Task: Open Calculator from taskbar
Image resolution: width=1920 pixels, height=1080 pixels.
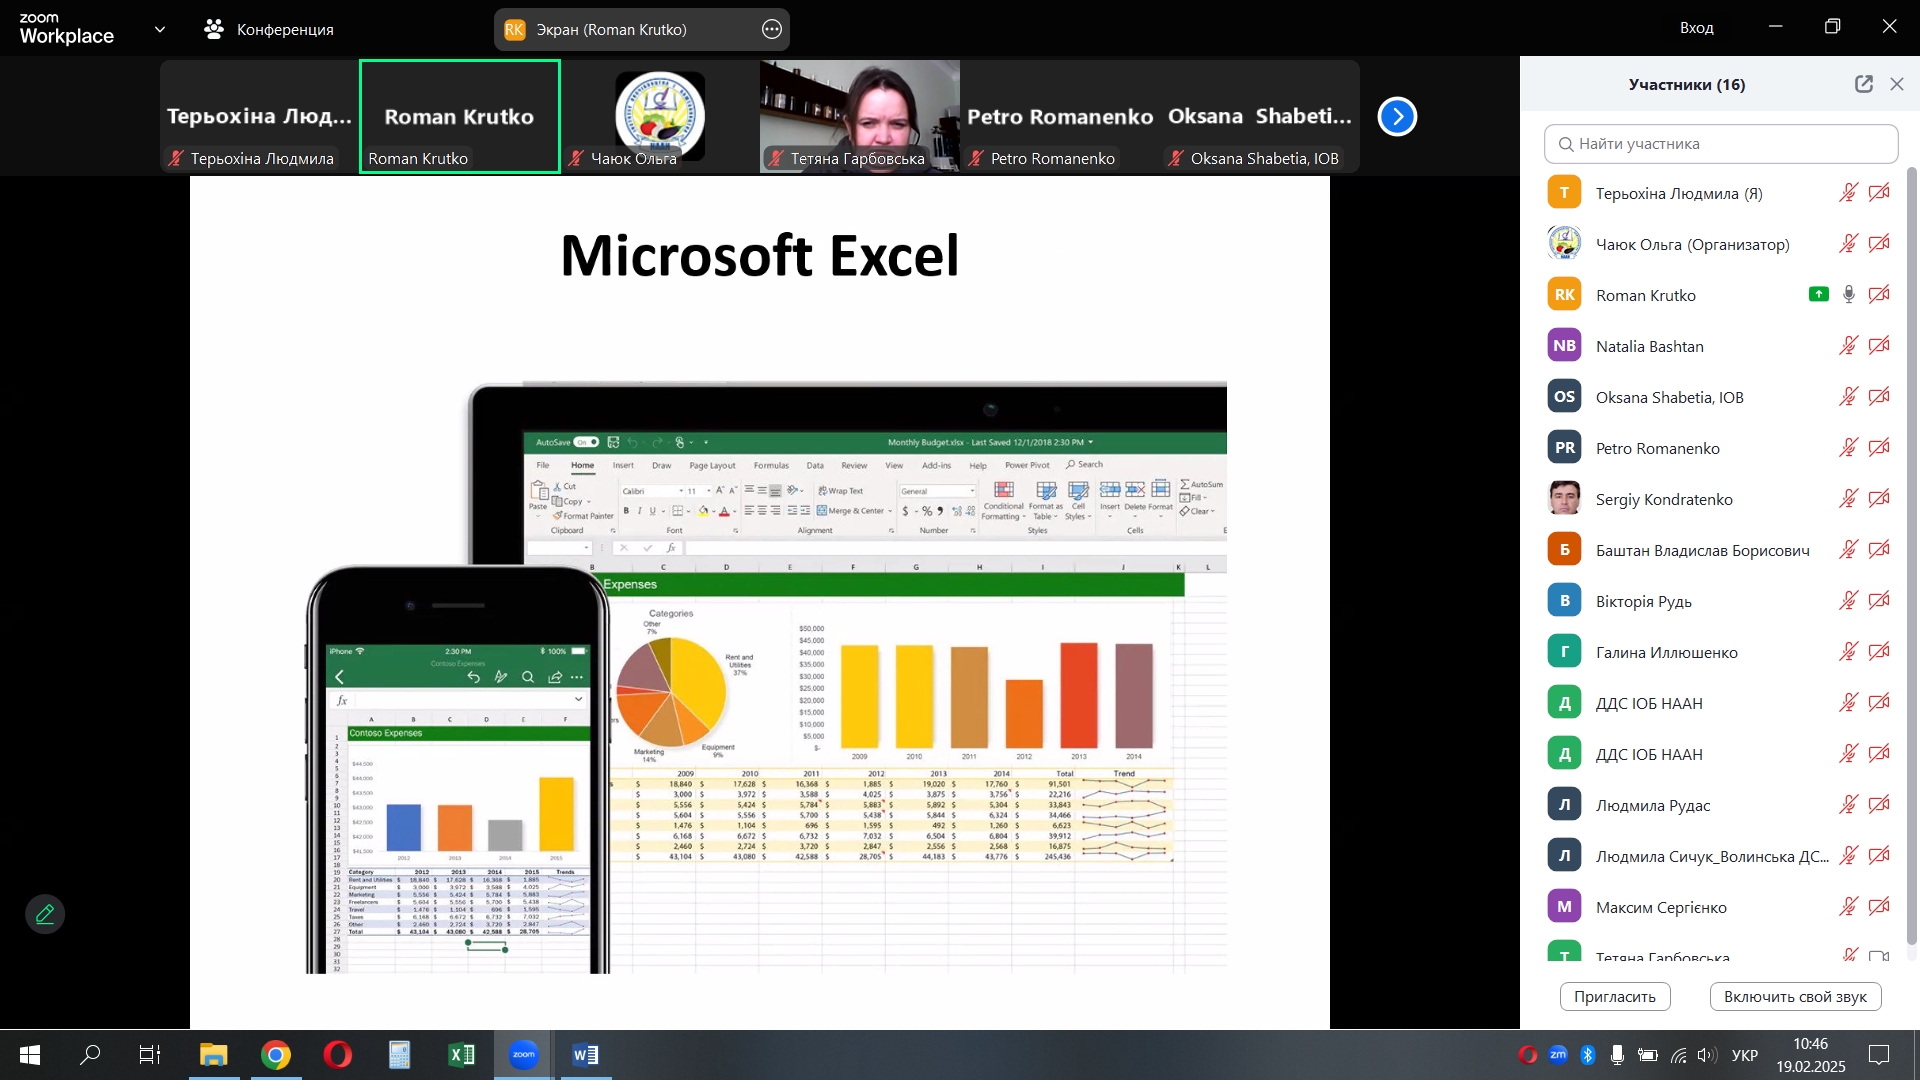Action: tap(400, 1055)
